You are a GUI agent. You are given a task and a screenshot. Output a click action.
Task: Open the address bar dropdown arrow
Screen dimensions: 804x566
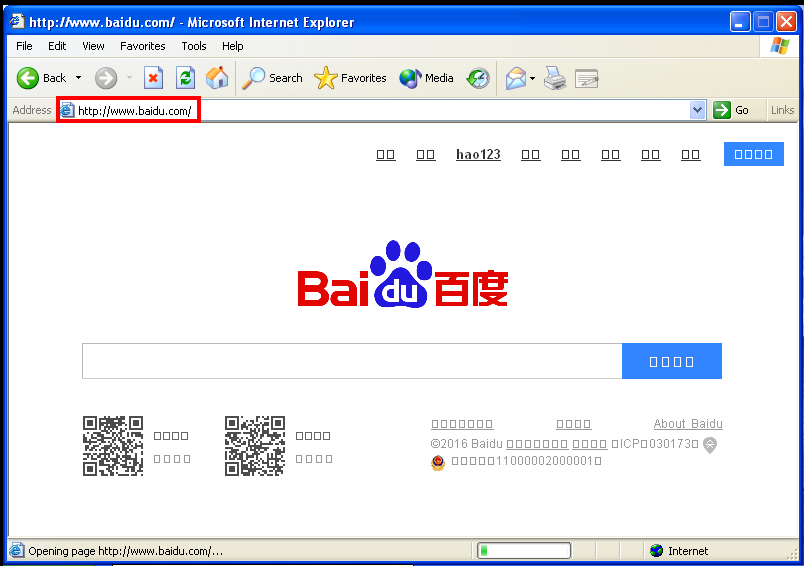coord(697,110)
